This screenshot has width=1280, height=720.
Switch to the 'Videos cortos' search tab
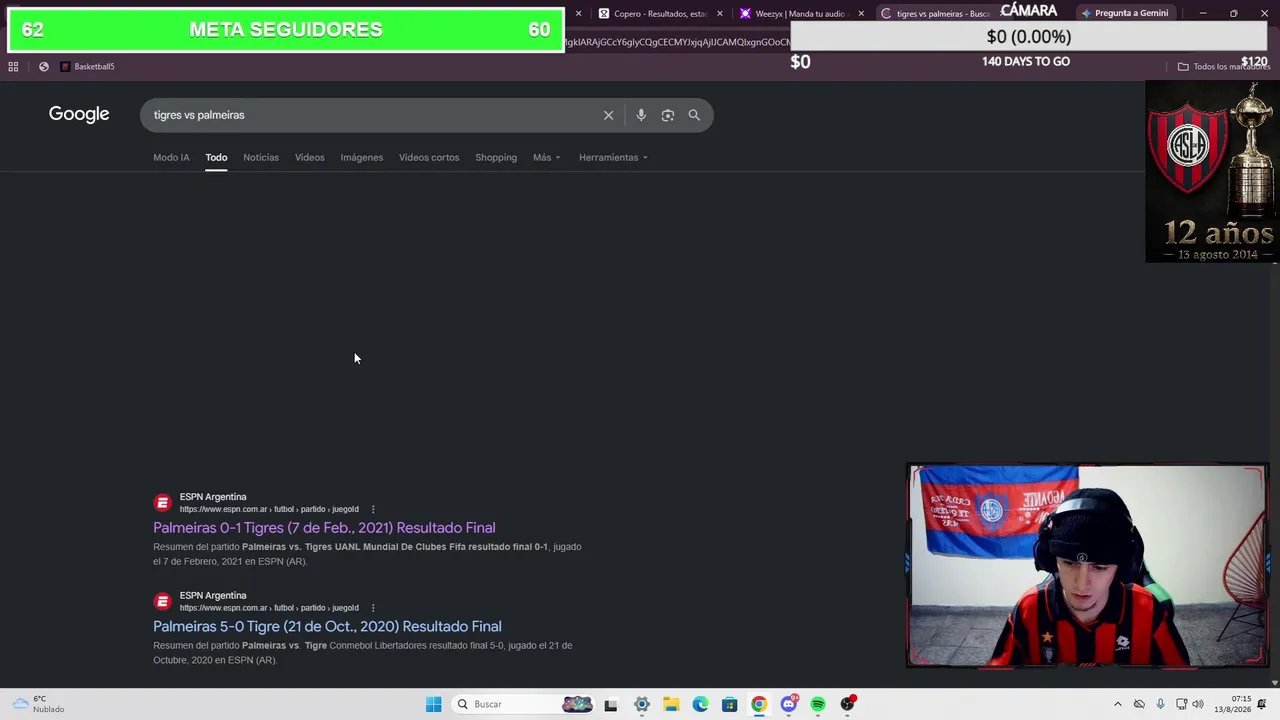click(x=429, y=158)
